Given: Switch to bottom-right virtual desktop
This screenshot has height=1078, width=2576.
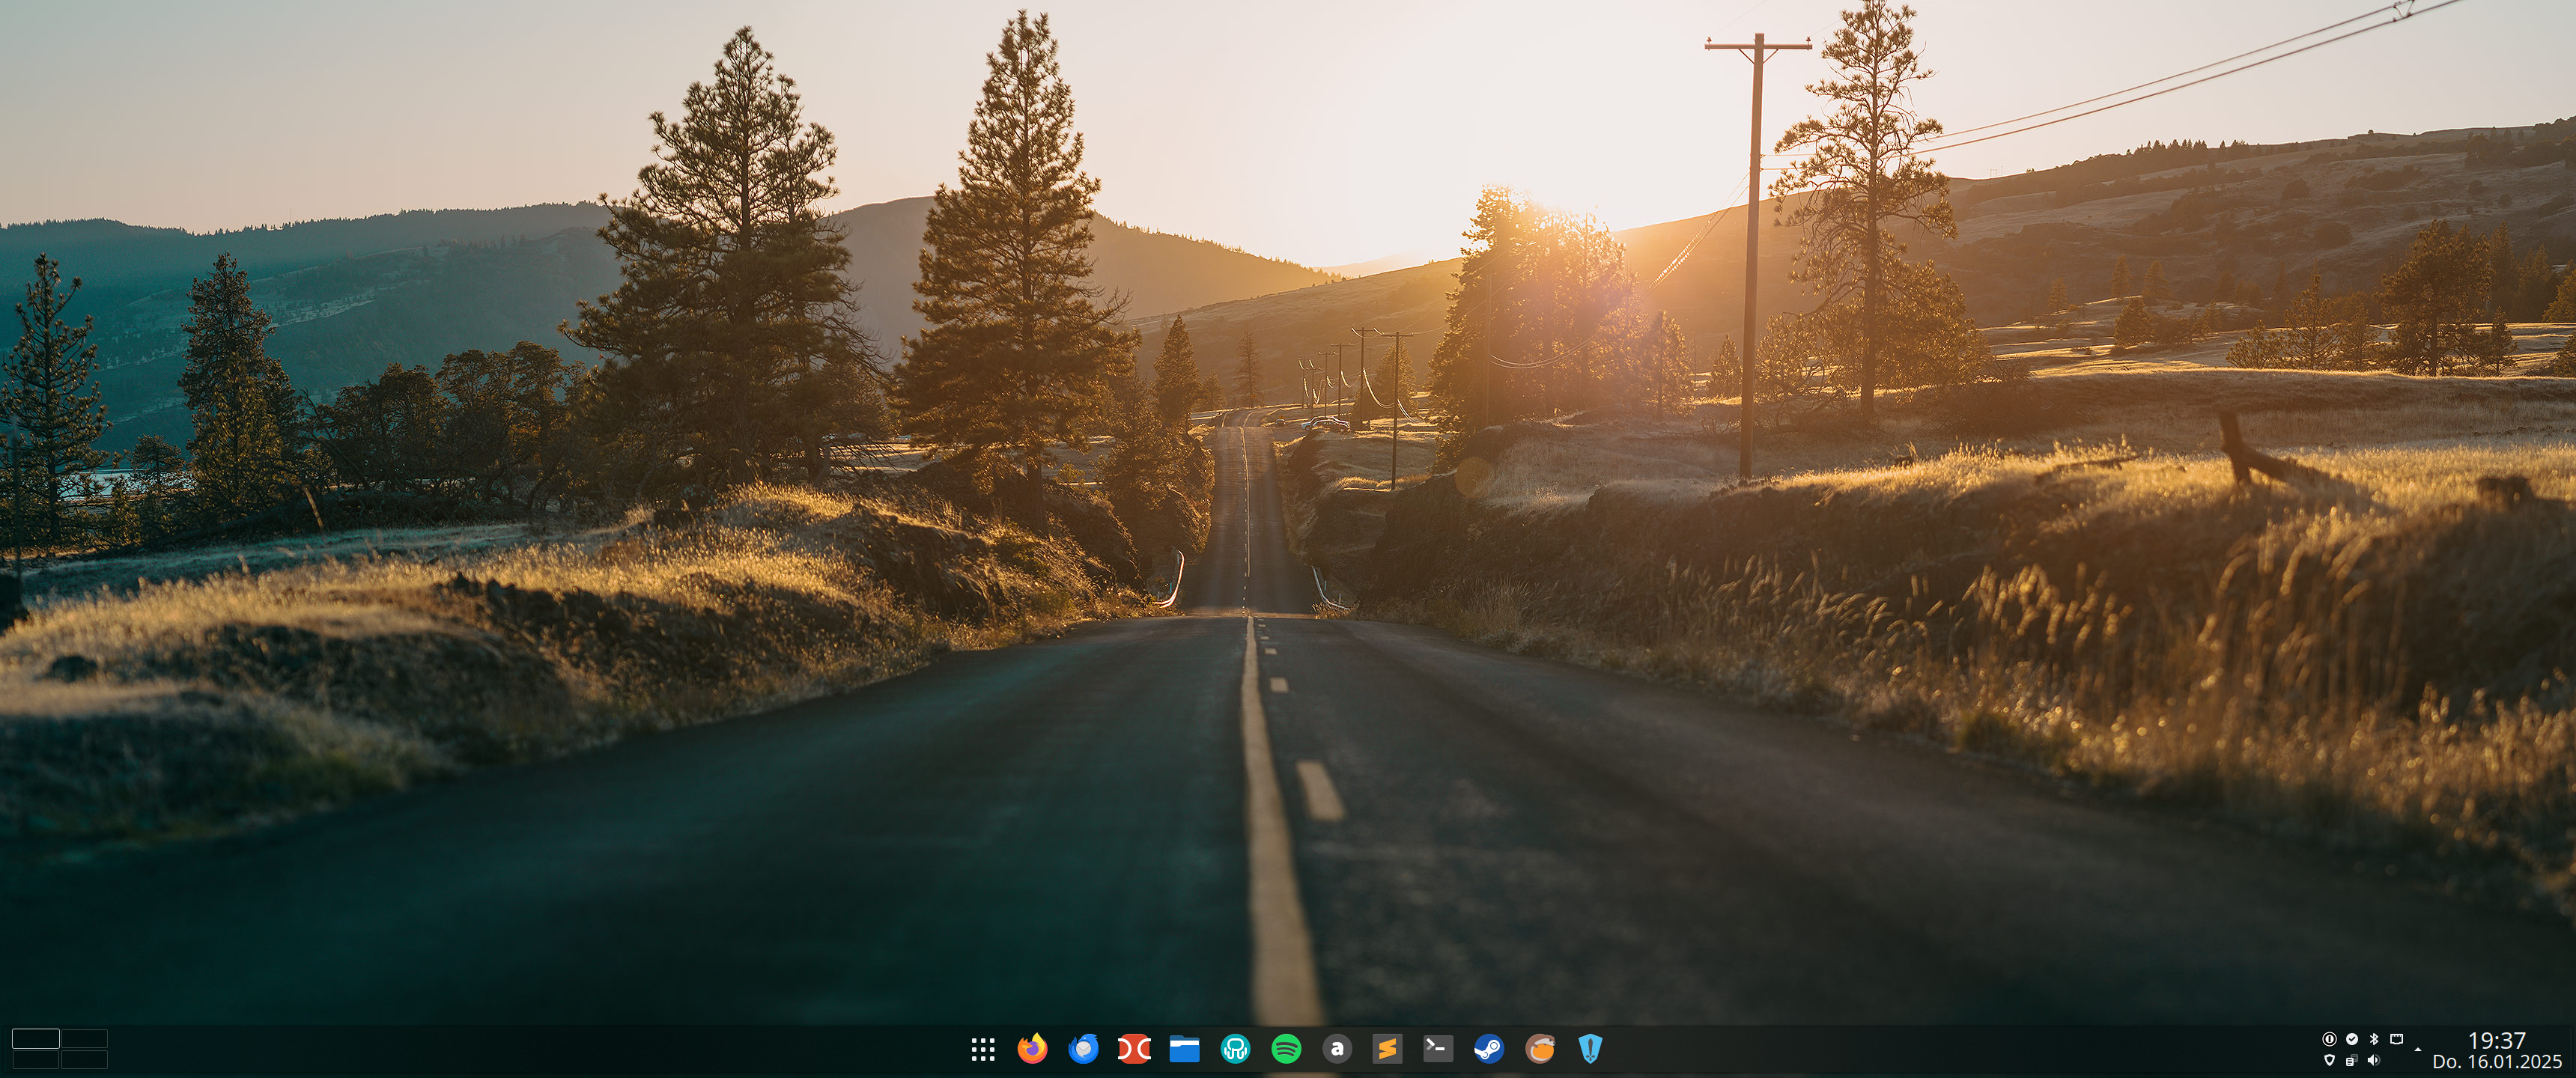Looking at the screenshot, I should pos(84,1059).
